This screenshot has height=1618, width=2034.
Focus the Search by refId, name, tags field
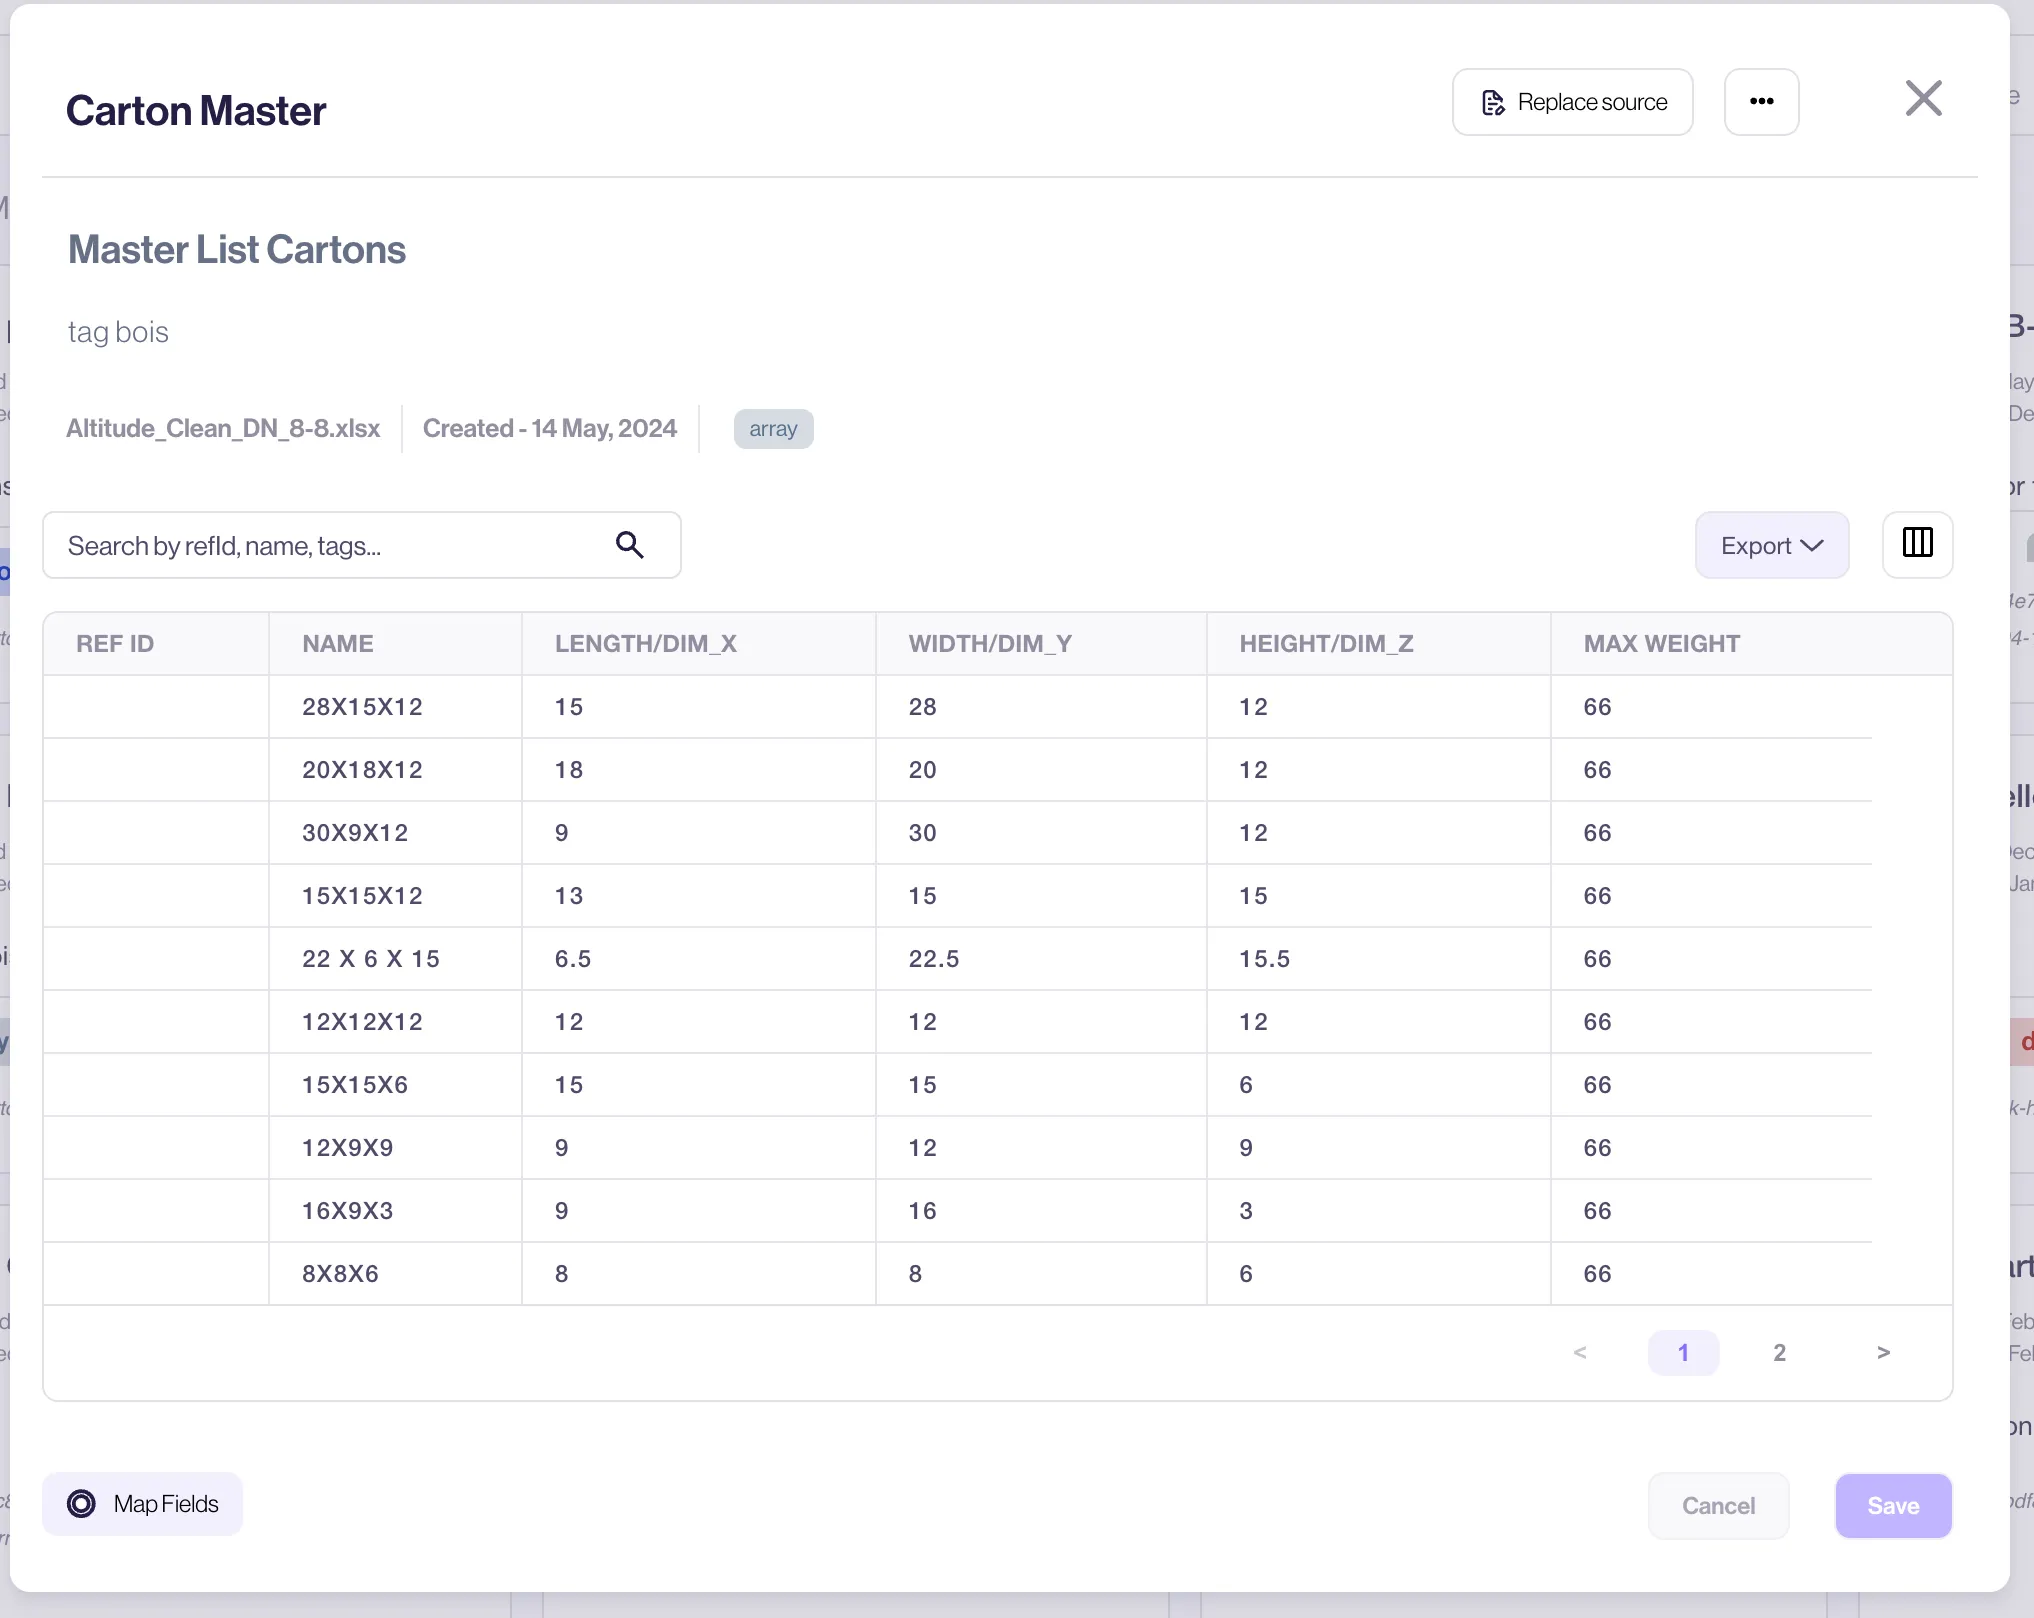361,545
